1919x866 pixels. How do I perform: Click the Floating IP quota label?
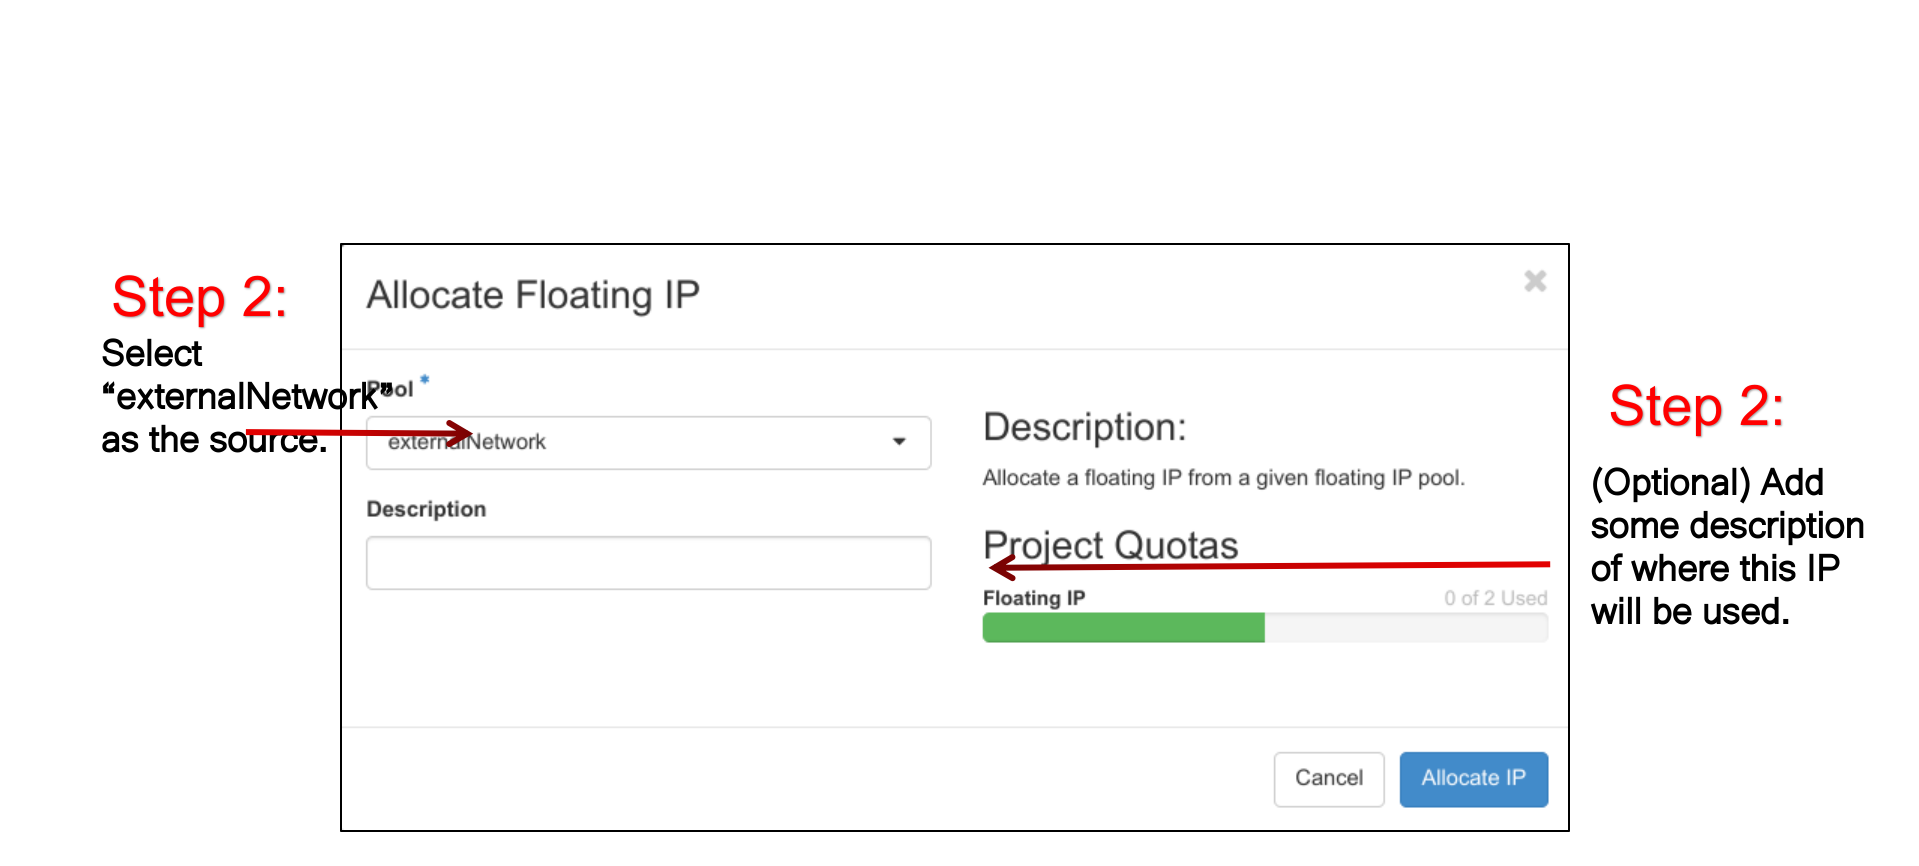coord(1034,598)
